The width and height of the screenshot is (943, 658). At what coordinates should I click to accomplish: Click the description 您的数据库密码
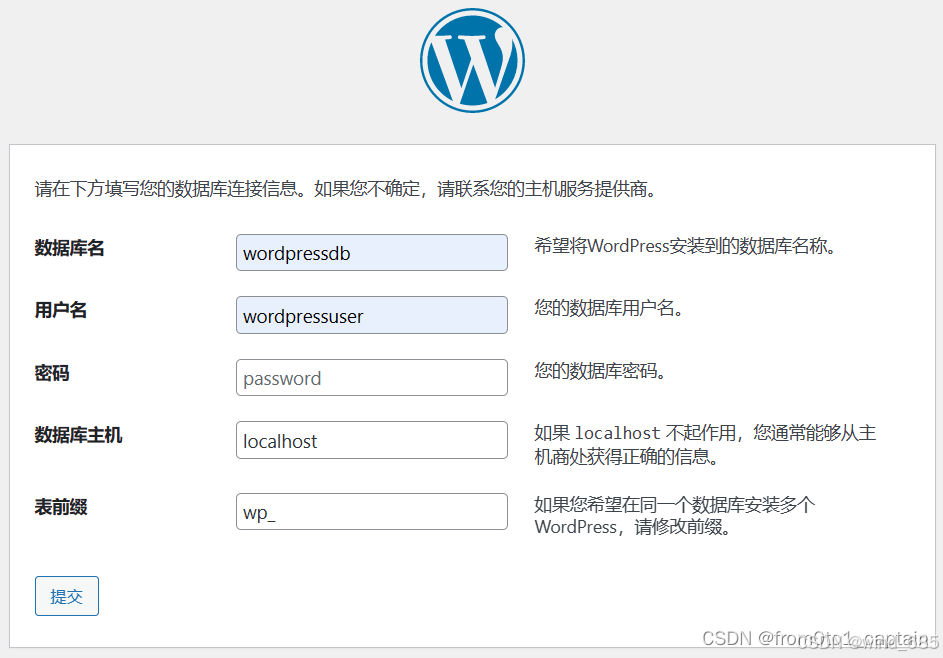coord(600,371)
